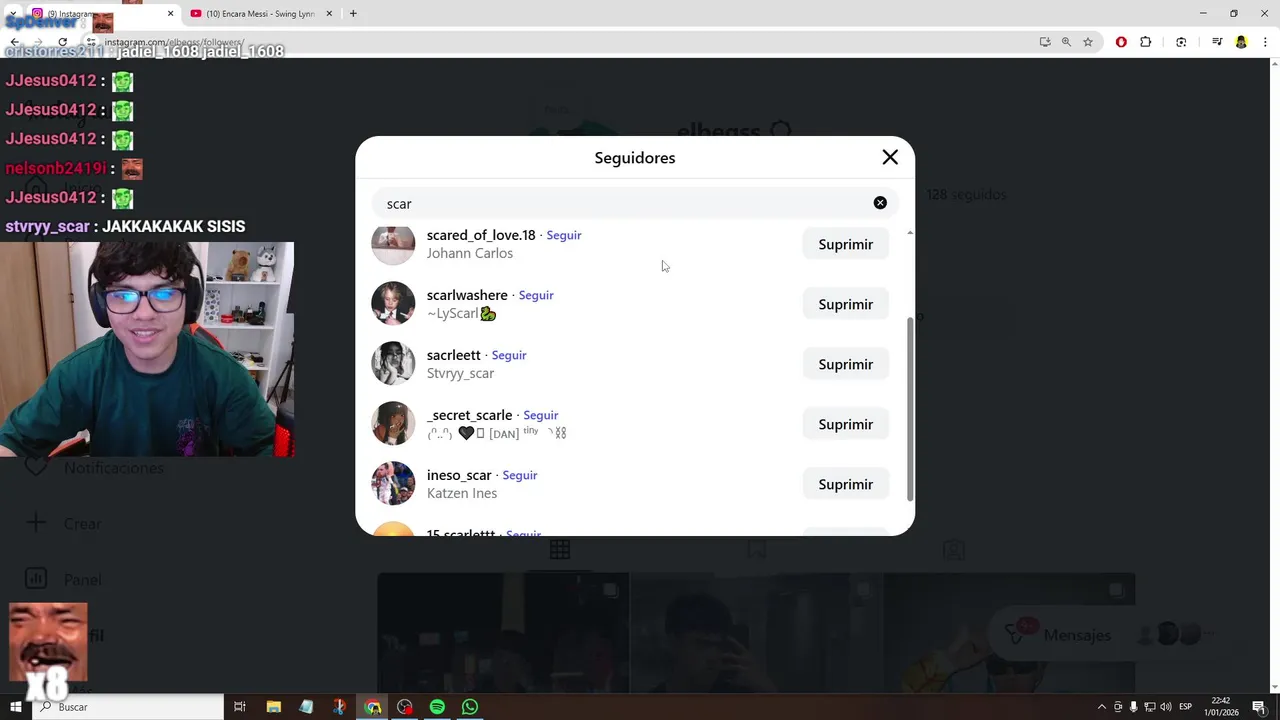Image resolution: width=1280 pixels, height=720 pixels.
Task: Open the zoom magnifier in address bar
Action: [1066, 42]
